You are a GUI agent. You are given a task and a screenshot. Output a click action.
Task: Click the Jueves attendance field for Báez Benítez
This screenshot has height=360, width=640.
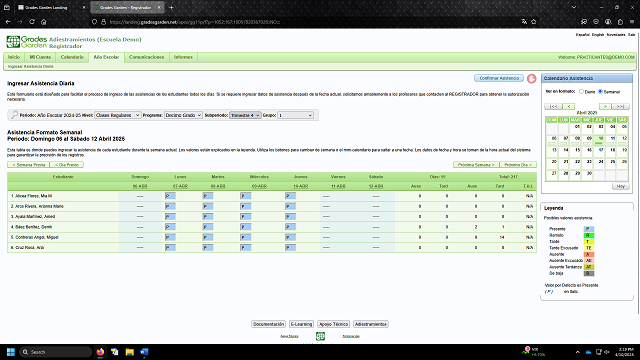tap(290, 227)
